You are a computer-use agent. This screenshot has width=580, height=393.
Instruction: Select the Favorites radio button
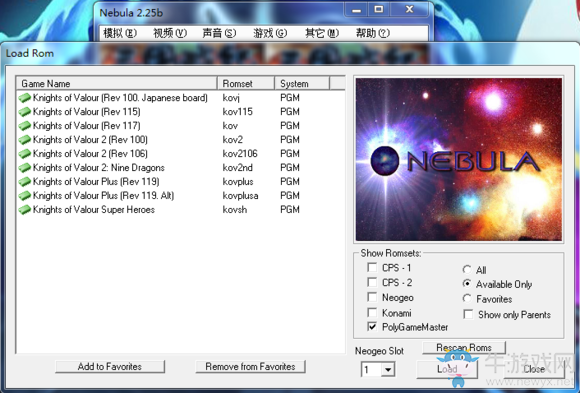[x=467, y=298]
